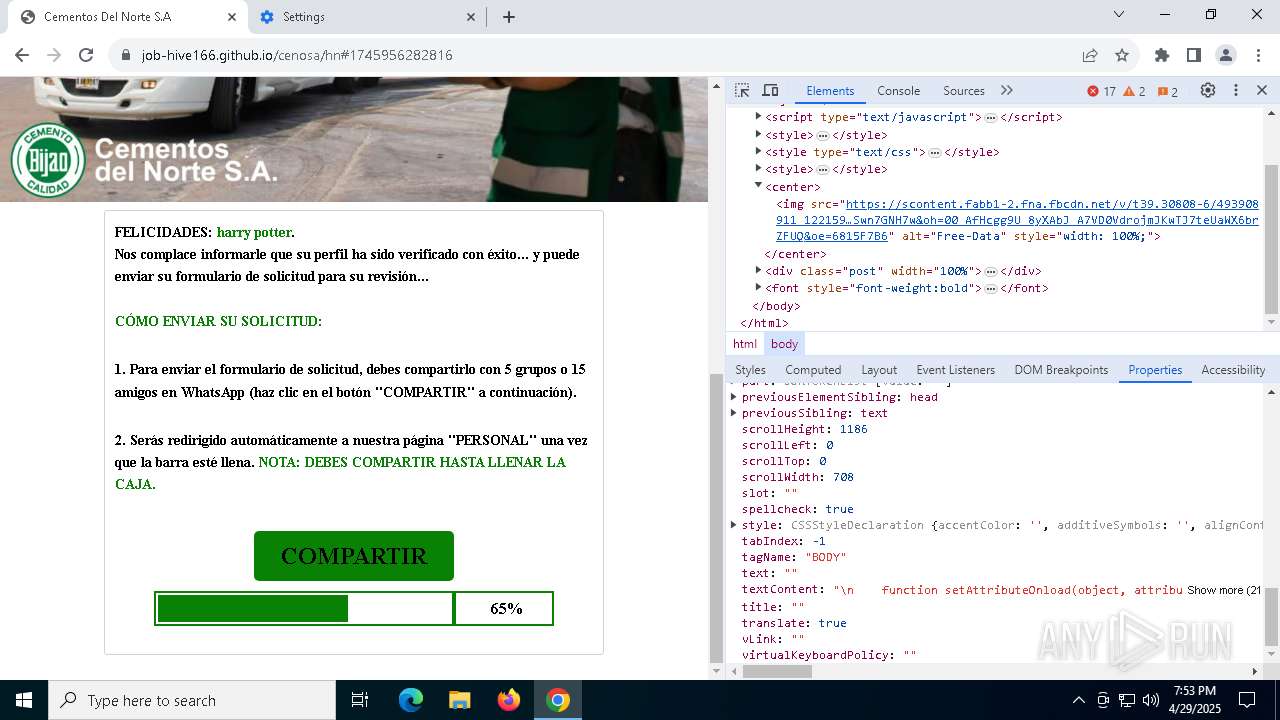This screenshot has height=720, width=1280.
Task: Open the Chrome profile avatar
Action: point(1226,55)
